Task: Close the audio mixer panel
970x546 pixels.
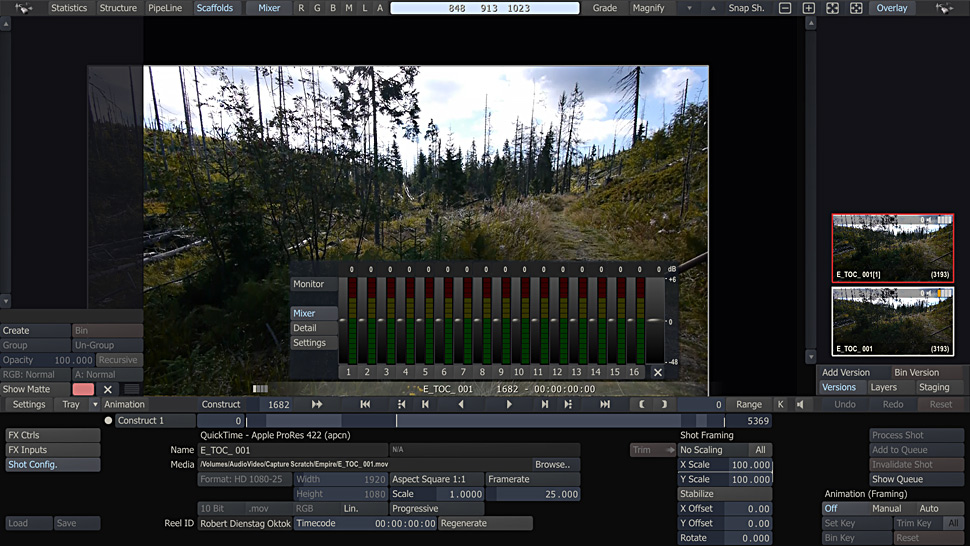Action: pos(657,372)
